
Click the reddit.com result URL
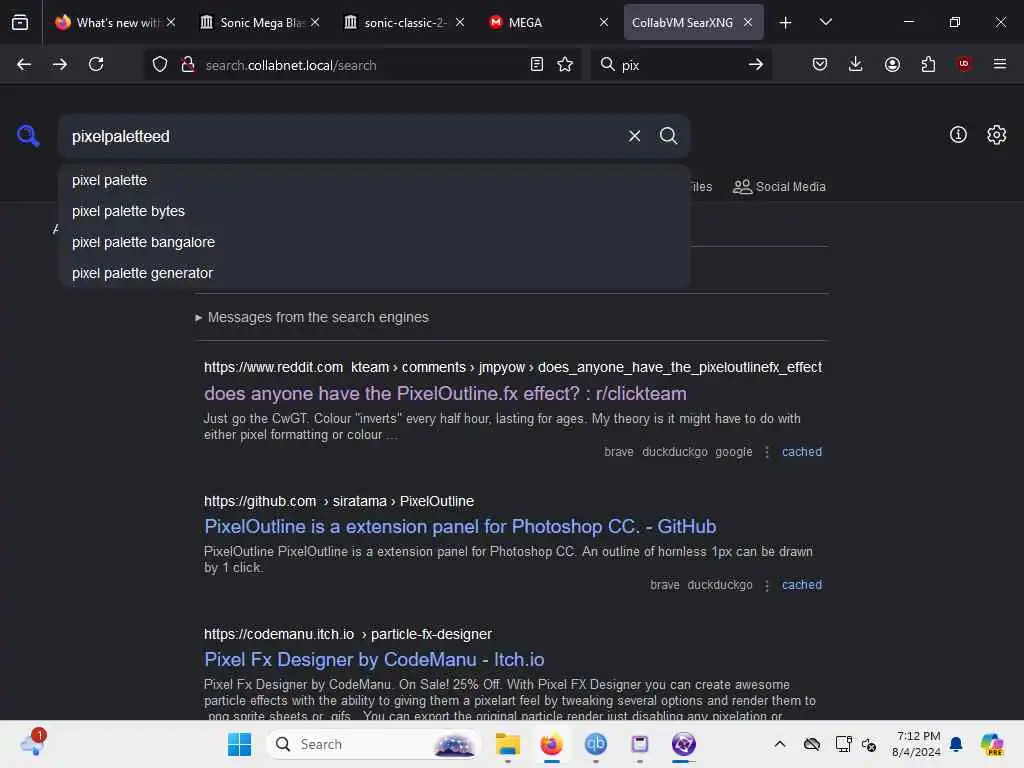click(513, 368)
